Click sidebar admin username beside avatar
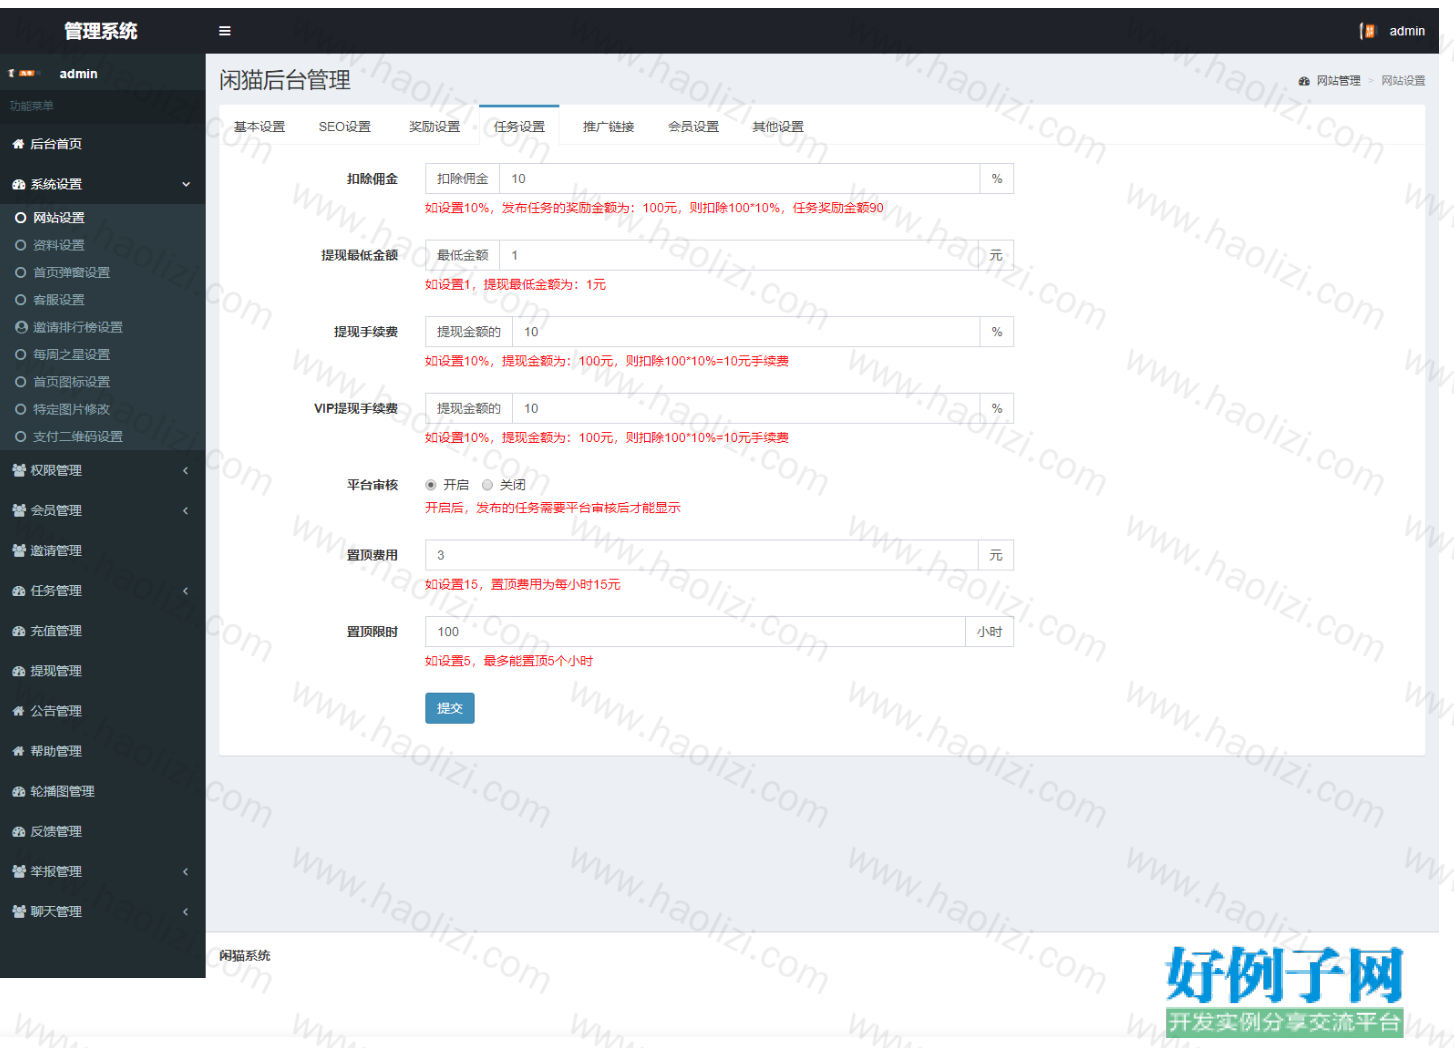1454x1048 pixels. [x=78, y=73]
